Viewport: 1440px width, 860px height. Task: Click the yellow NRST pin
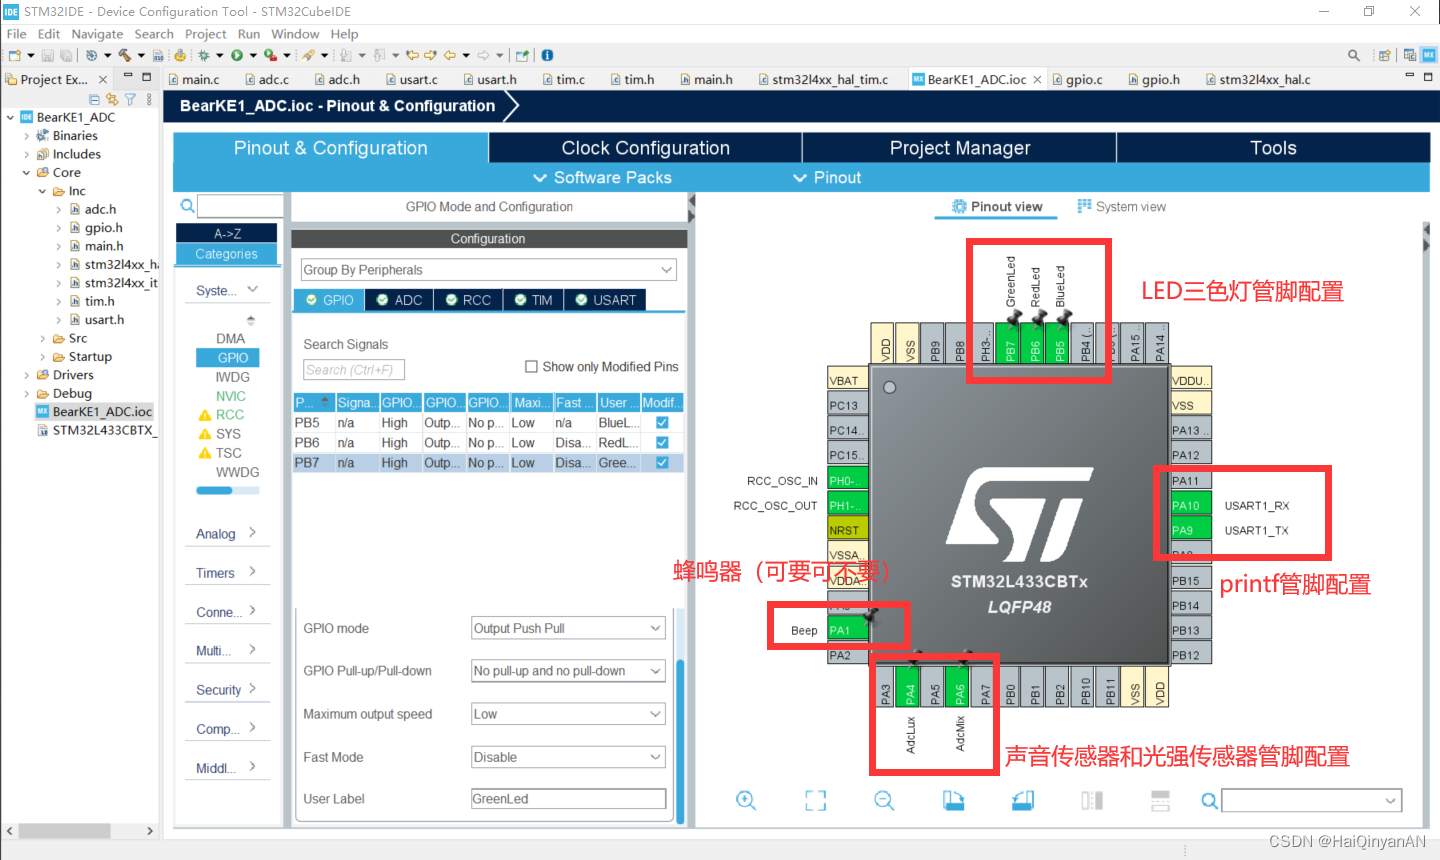848,530
